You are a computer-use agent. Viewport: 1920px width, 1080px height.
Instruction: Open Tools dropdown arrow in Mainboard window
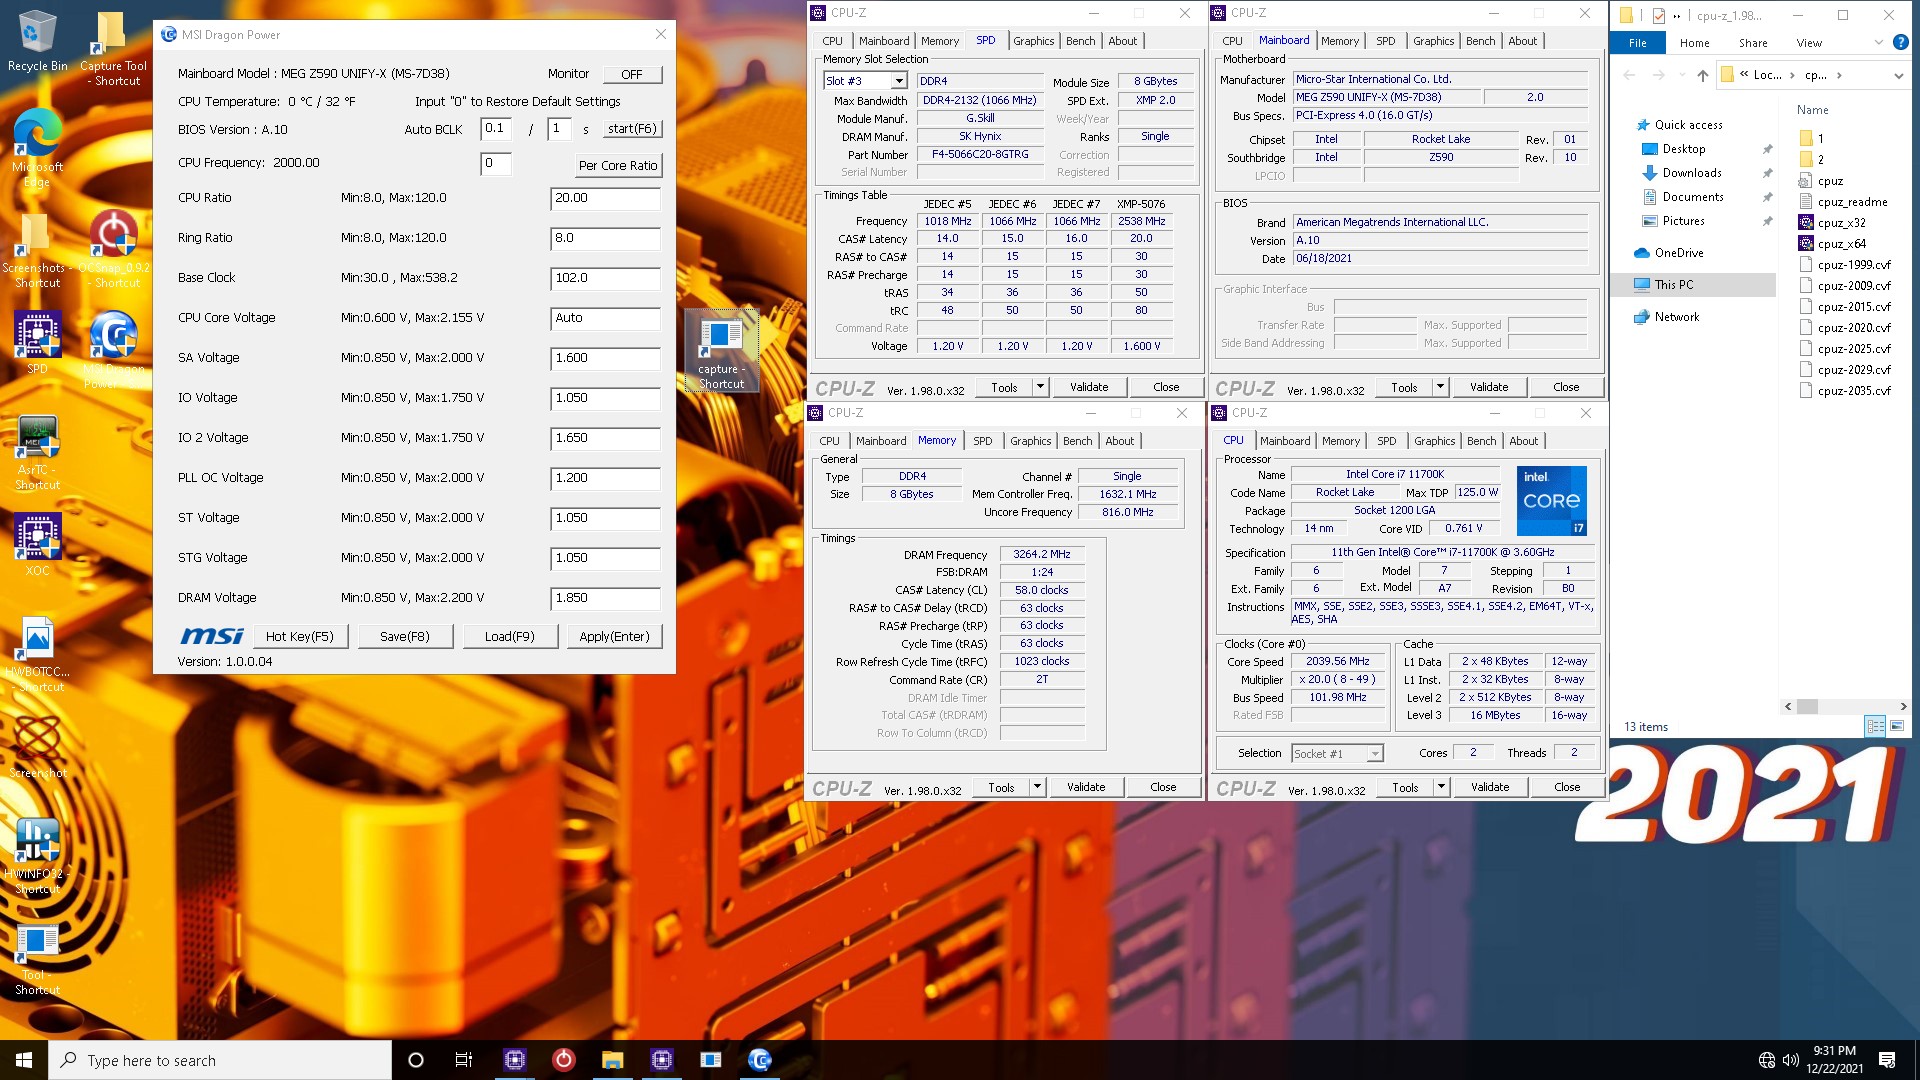pos(1440,387)
